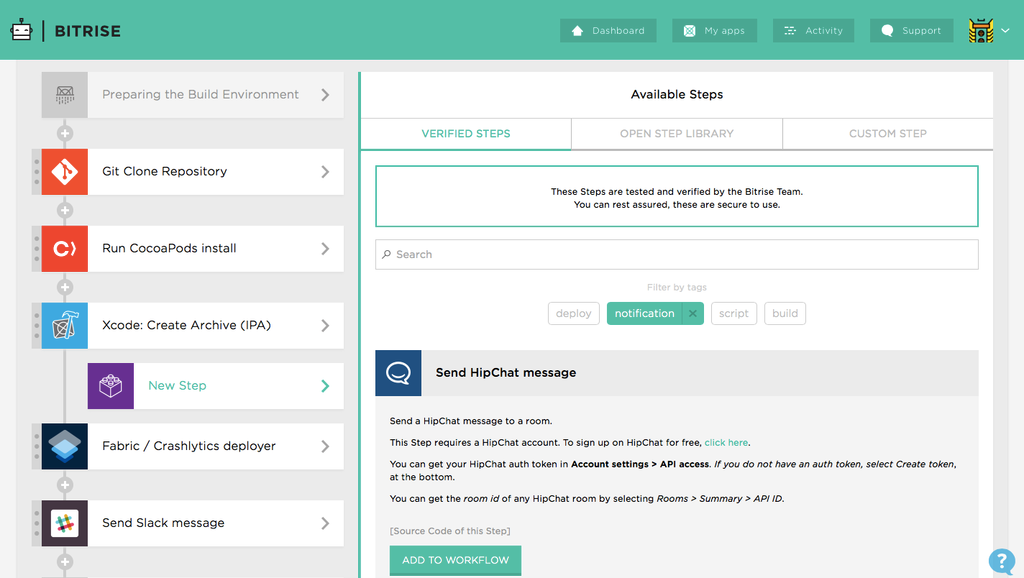
Task: Focus the steps Search field
Action: (677, 255)
